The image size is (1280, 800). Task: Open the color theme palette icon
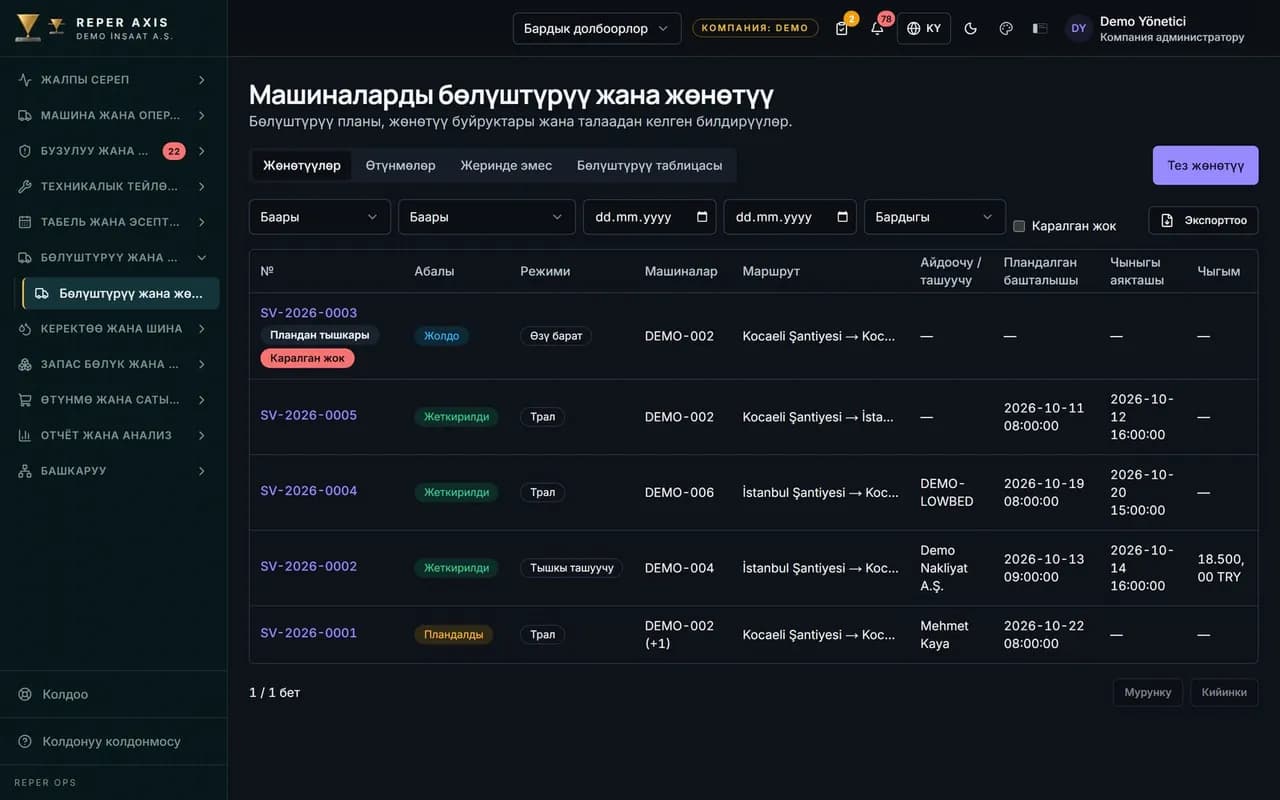pyautogui.click(x=1006, y=28)
